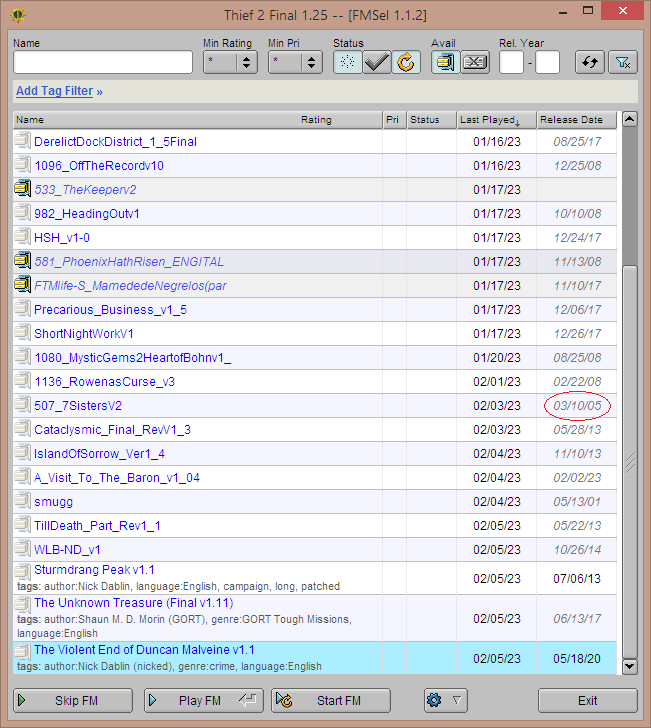Image resolution: width=651 pixels, height=728 pixels.
Task: Sort by the Pri column header
Action: click(x=394, y=120)
